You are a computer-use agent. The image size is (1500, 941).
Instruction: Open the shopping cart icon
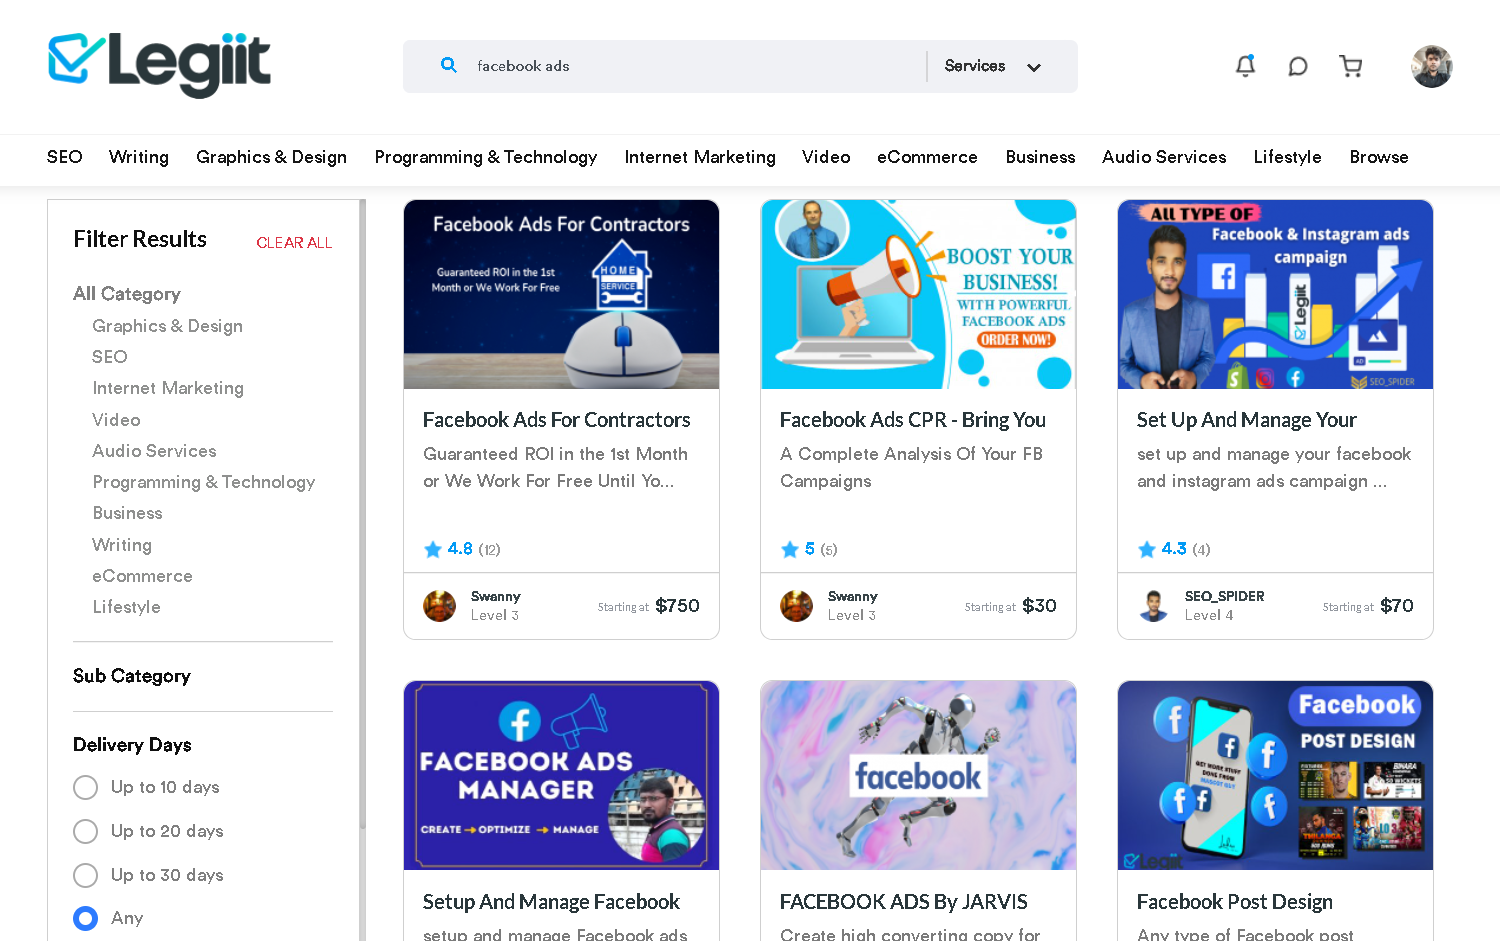click(1351, 66)
